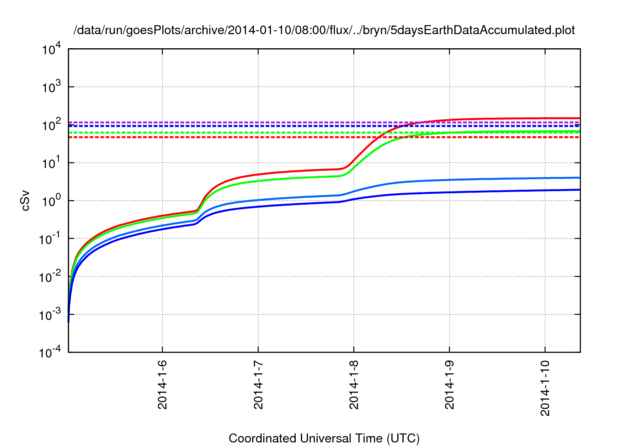
Task: Click the 10^4 y-axis tick label
Action: [50, 49]
